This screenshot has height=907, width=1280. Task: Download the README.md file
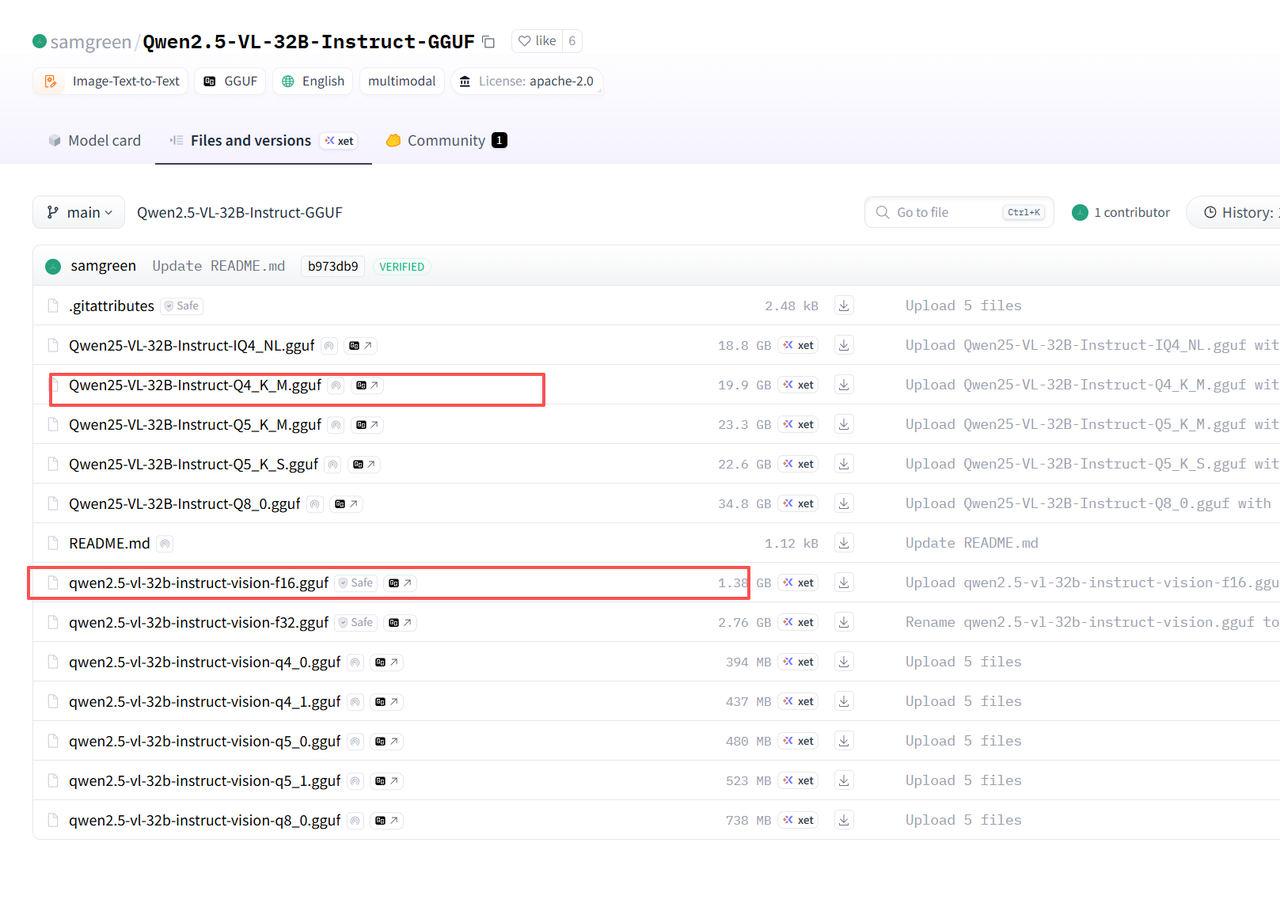point(844,543)
